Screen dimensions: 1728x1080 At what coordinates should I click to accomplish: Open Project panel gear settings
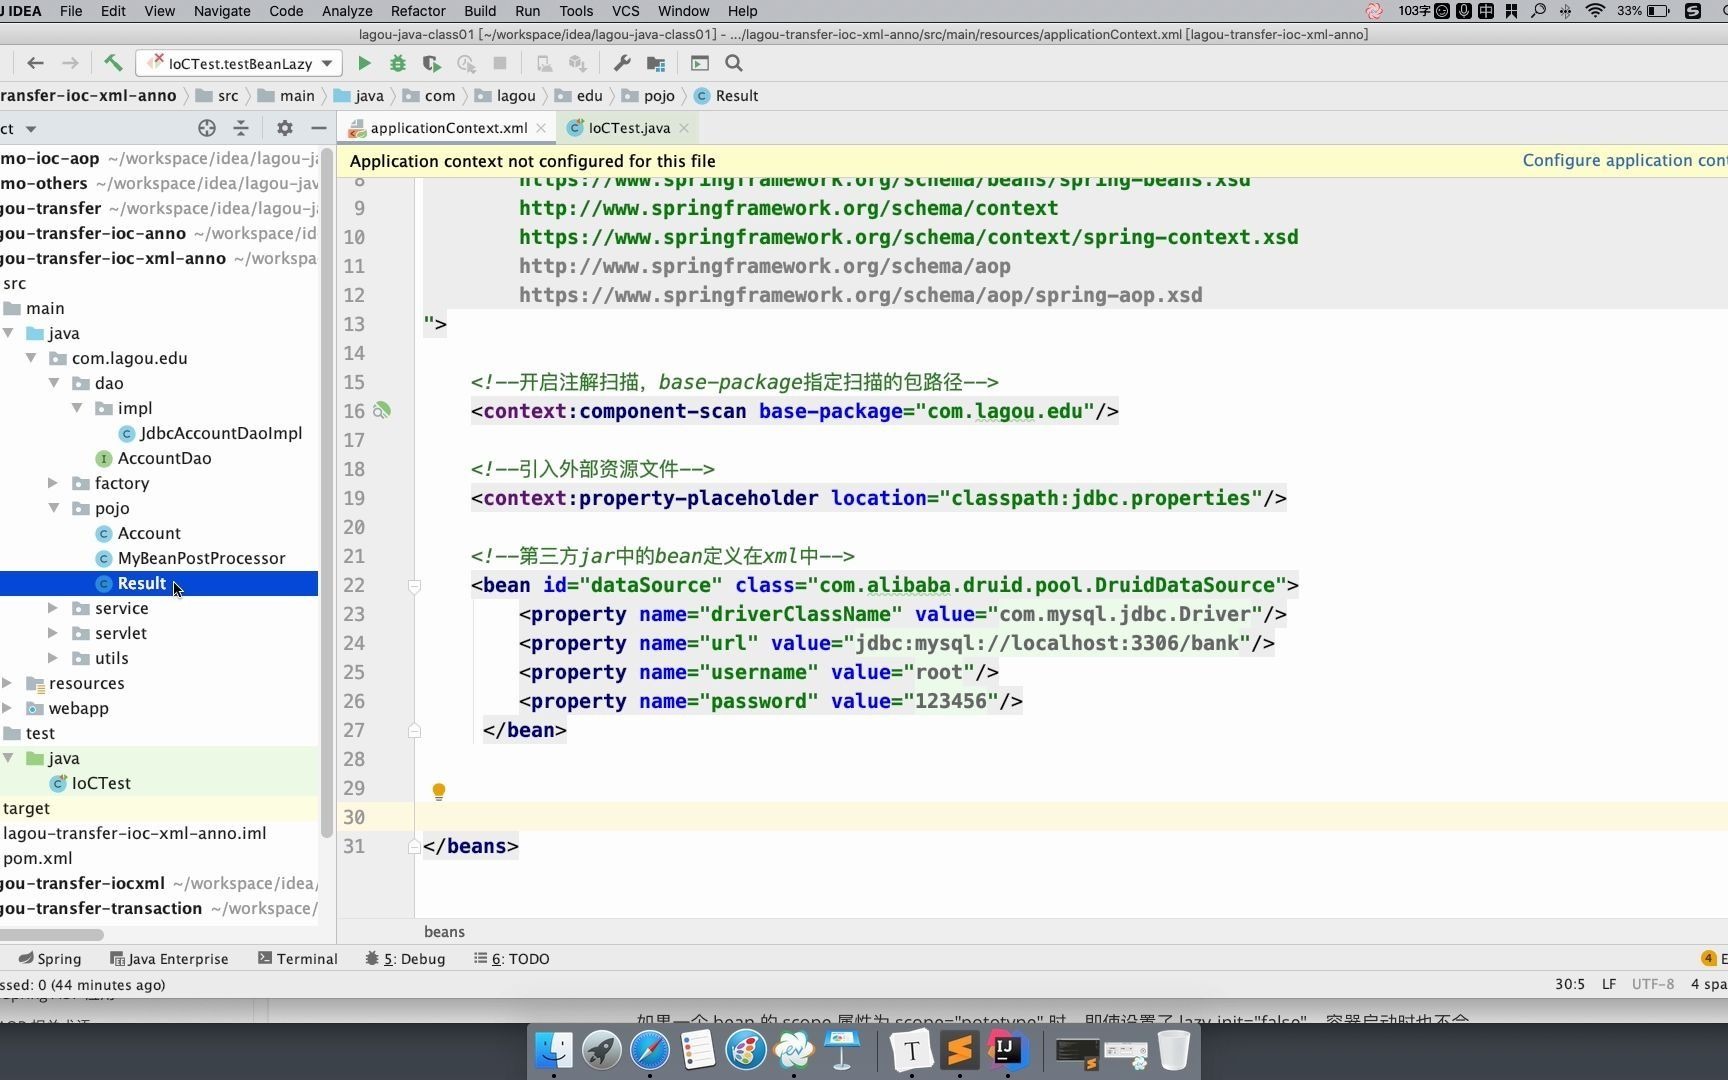[x=285, y=128]
